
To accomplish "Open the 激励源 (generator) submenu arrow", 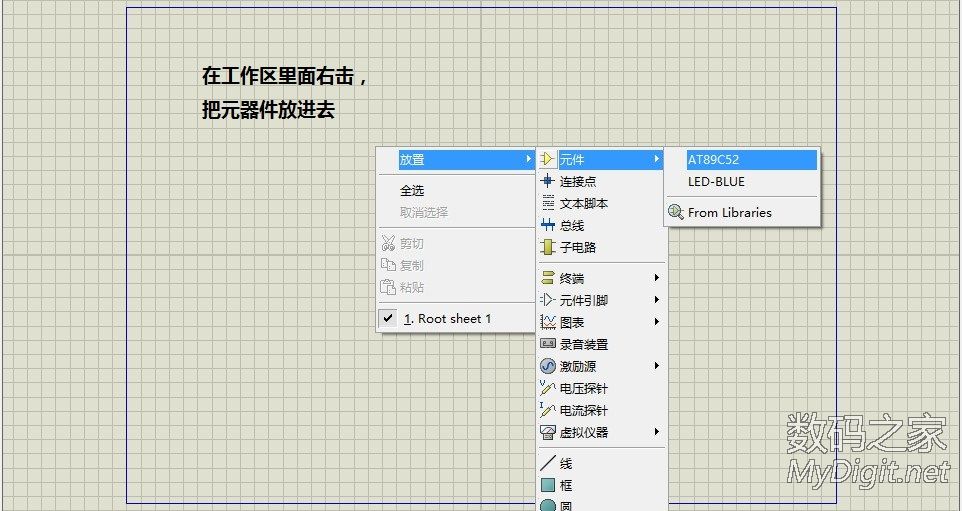I will (x=657, y=366).
